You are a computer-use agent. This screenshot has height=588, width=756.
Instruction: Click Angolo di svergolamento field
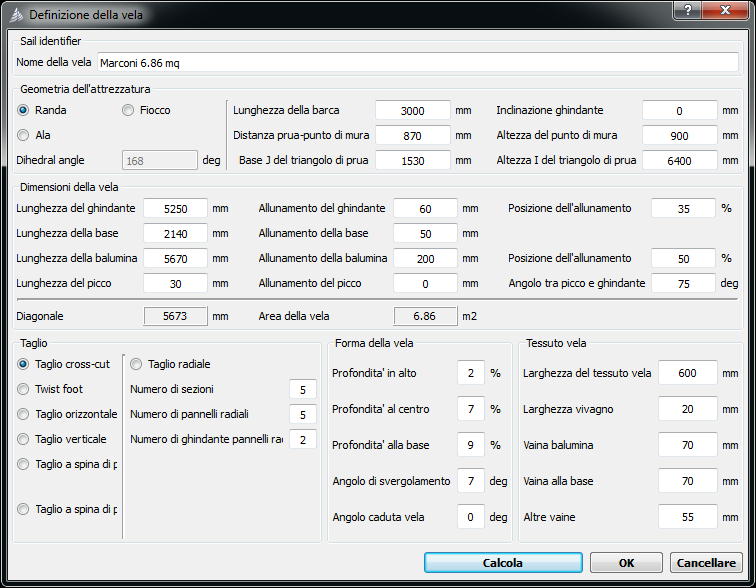tap(471, 481)
